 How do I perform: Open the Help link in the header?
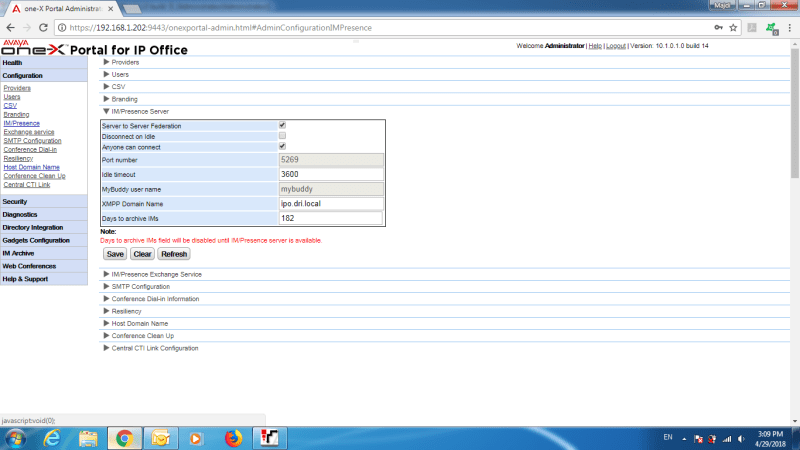click(x=595, y=46)
